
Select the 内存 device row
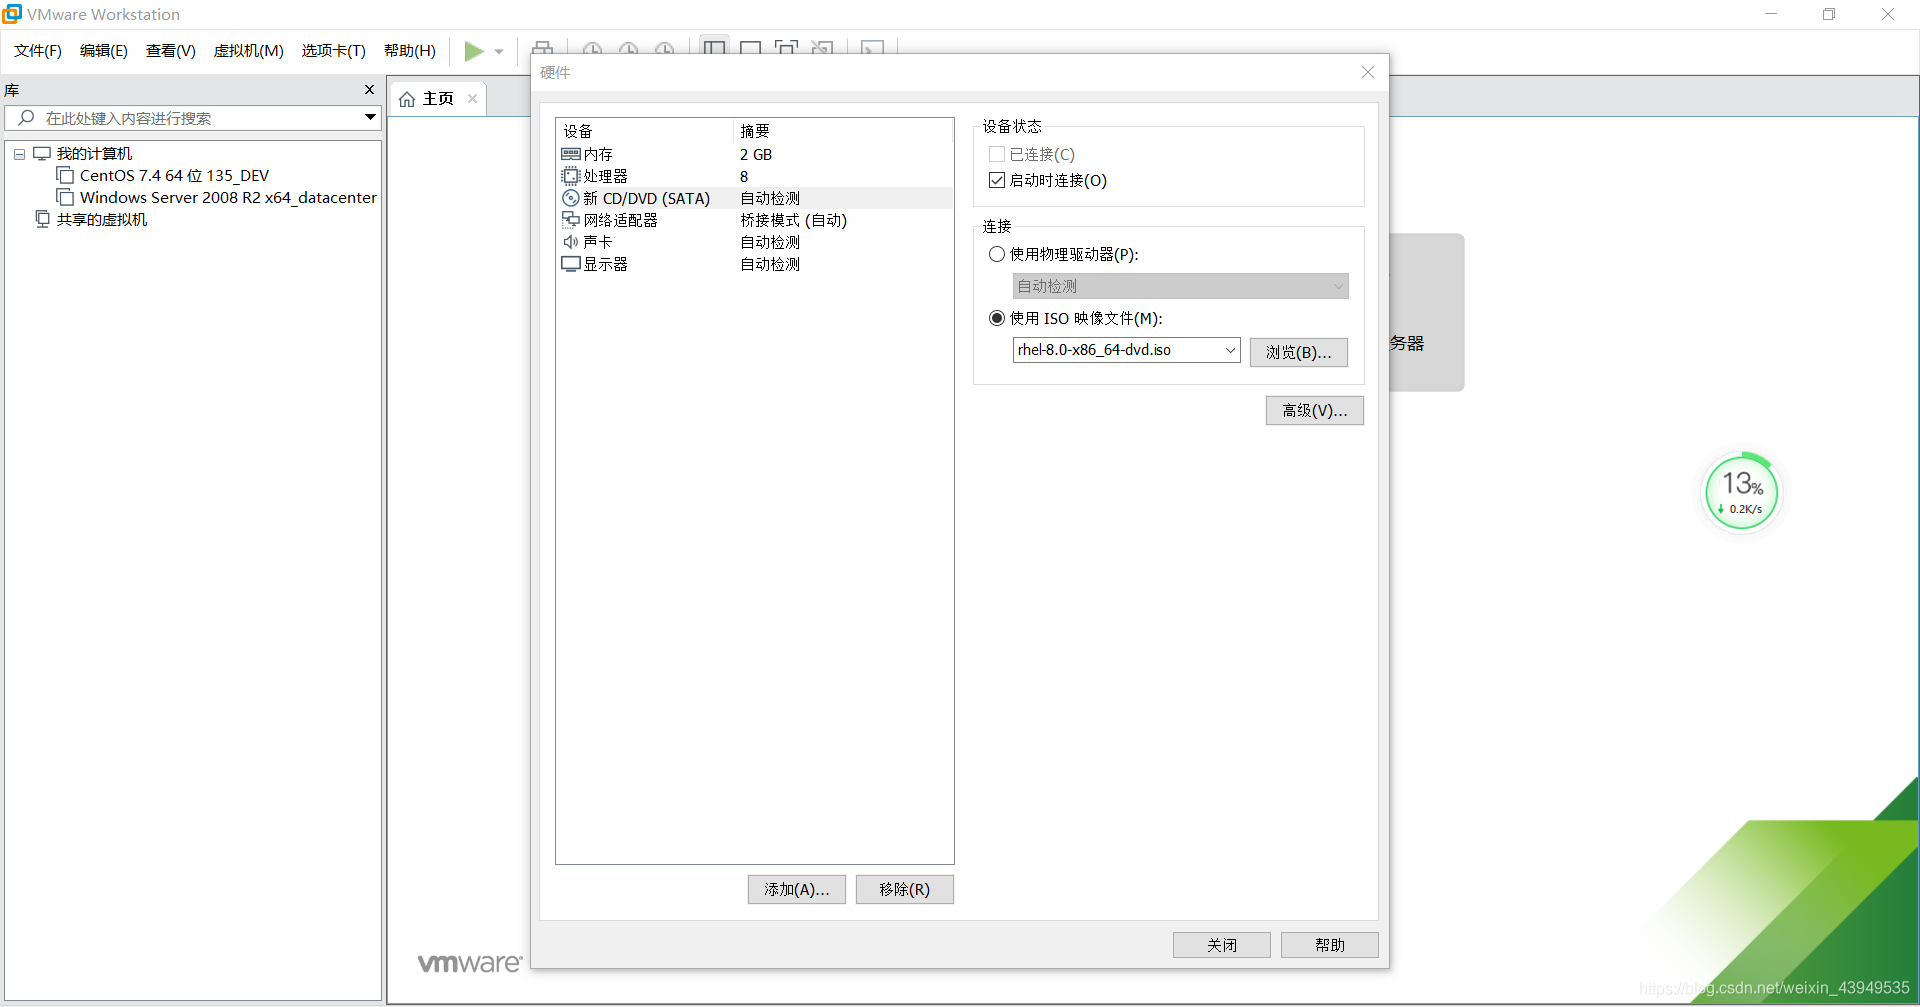click(755, 154)
